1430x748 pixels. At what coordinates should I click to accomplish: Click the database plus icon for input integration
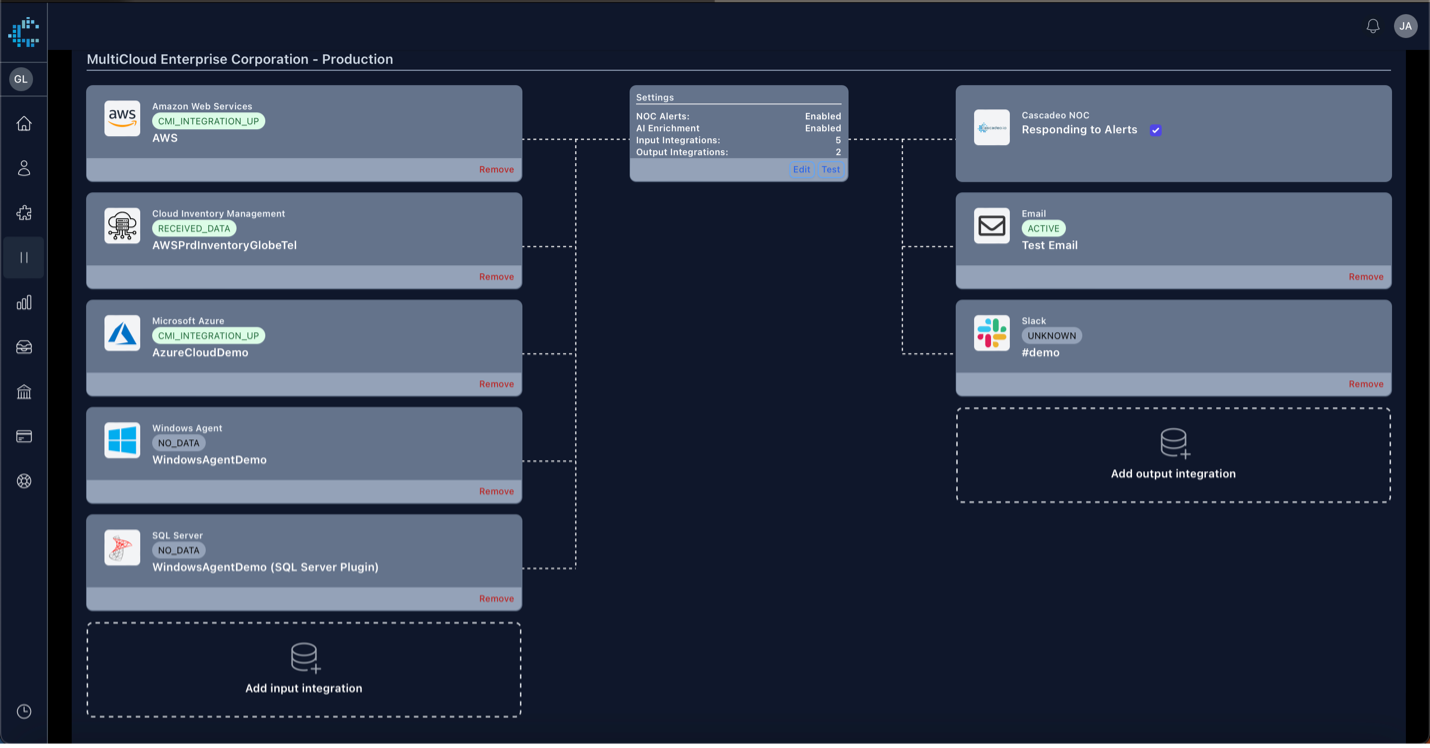[305, 658]
